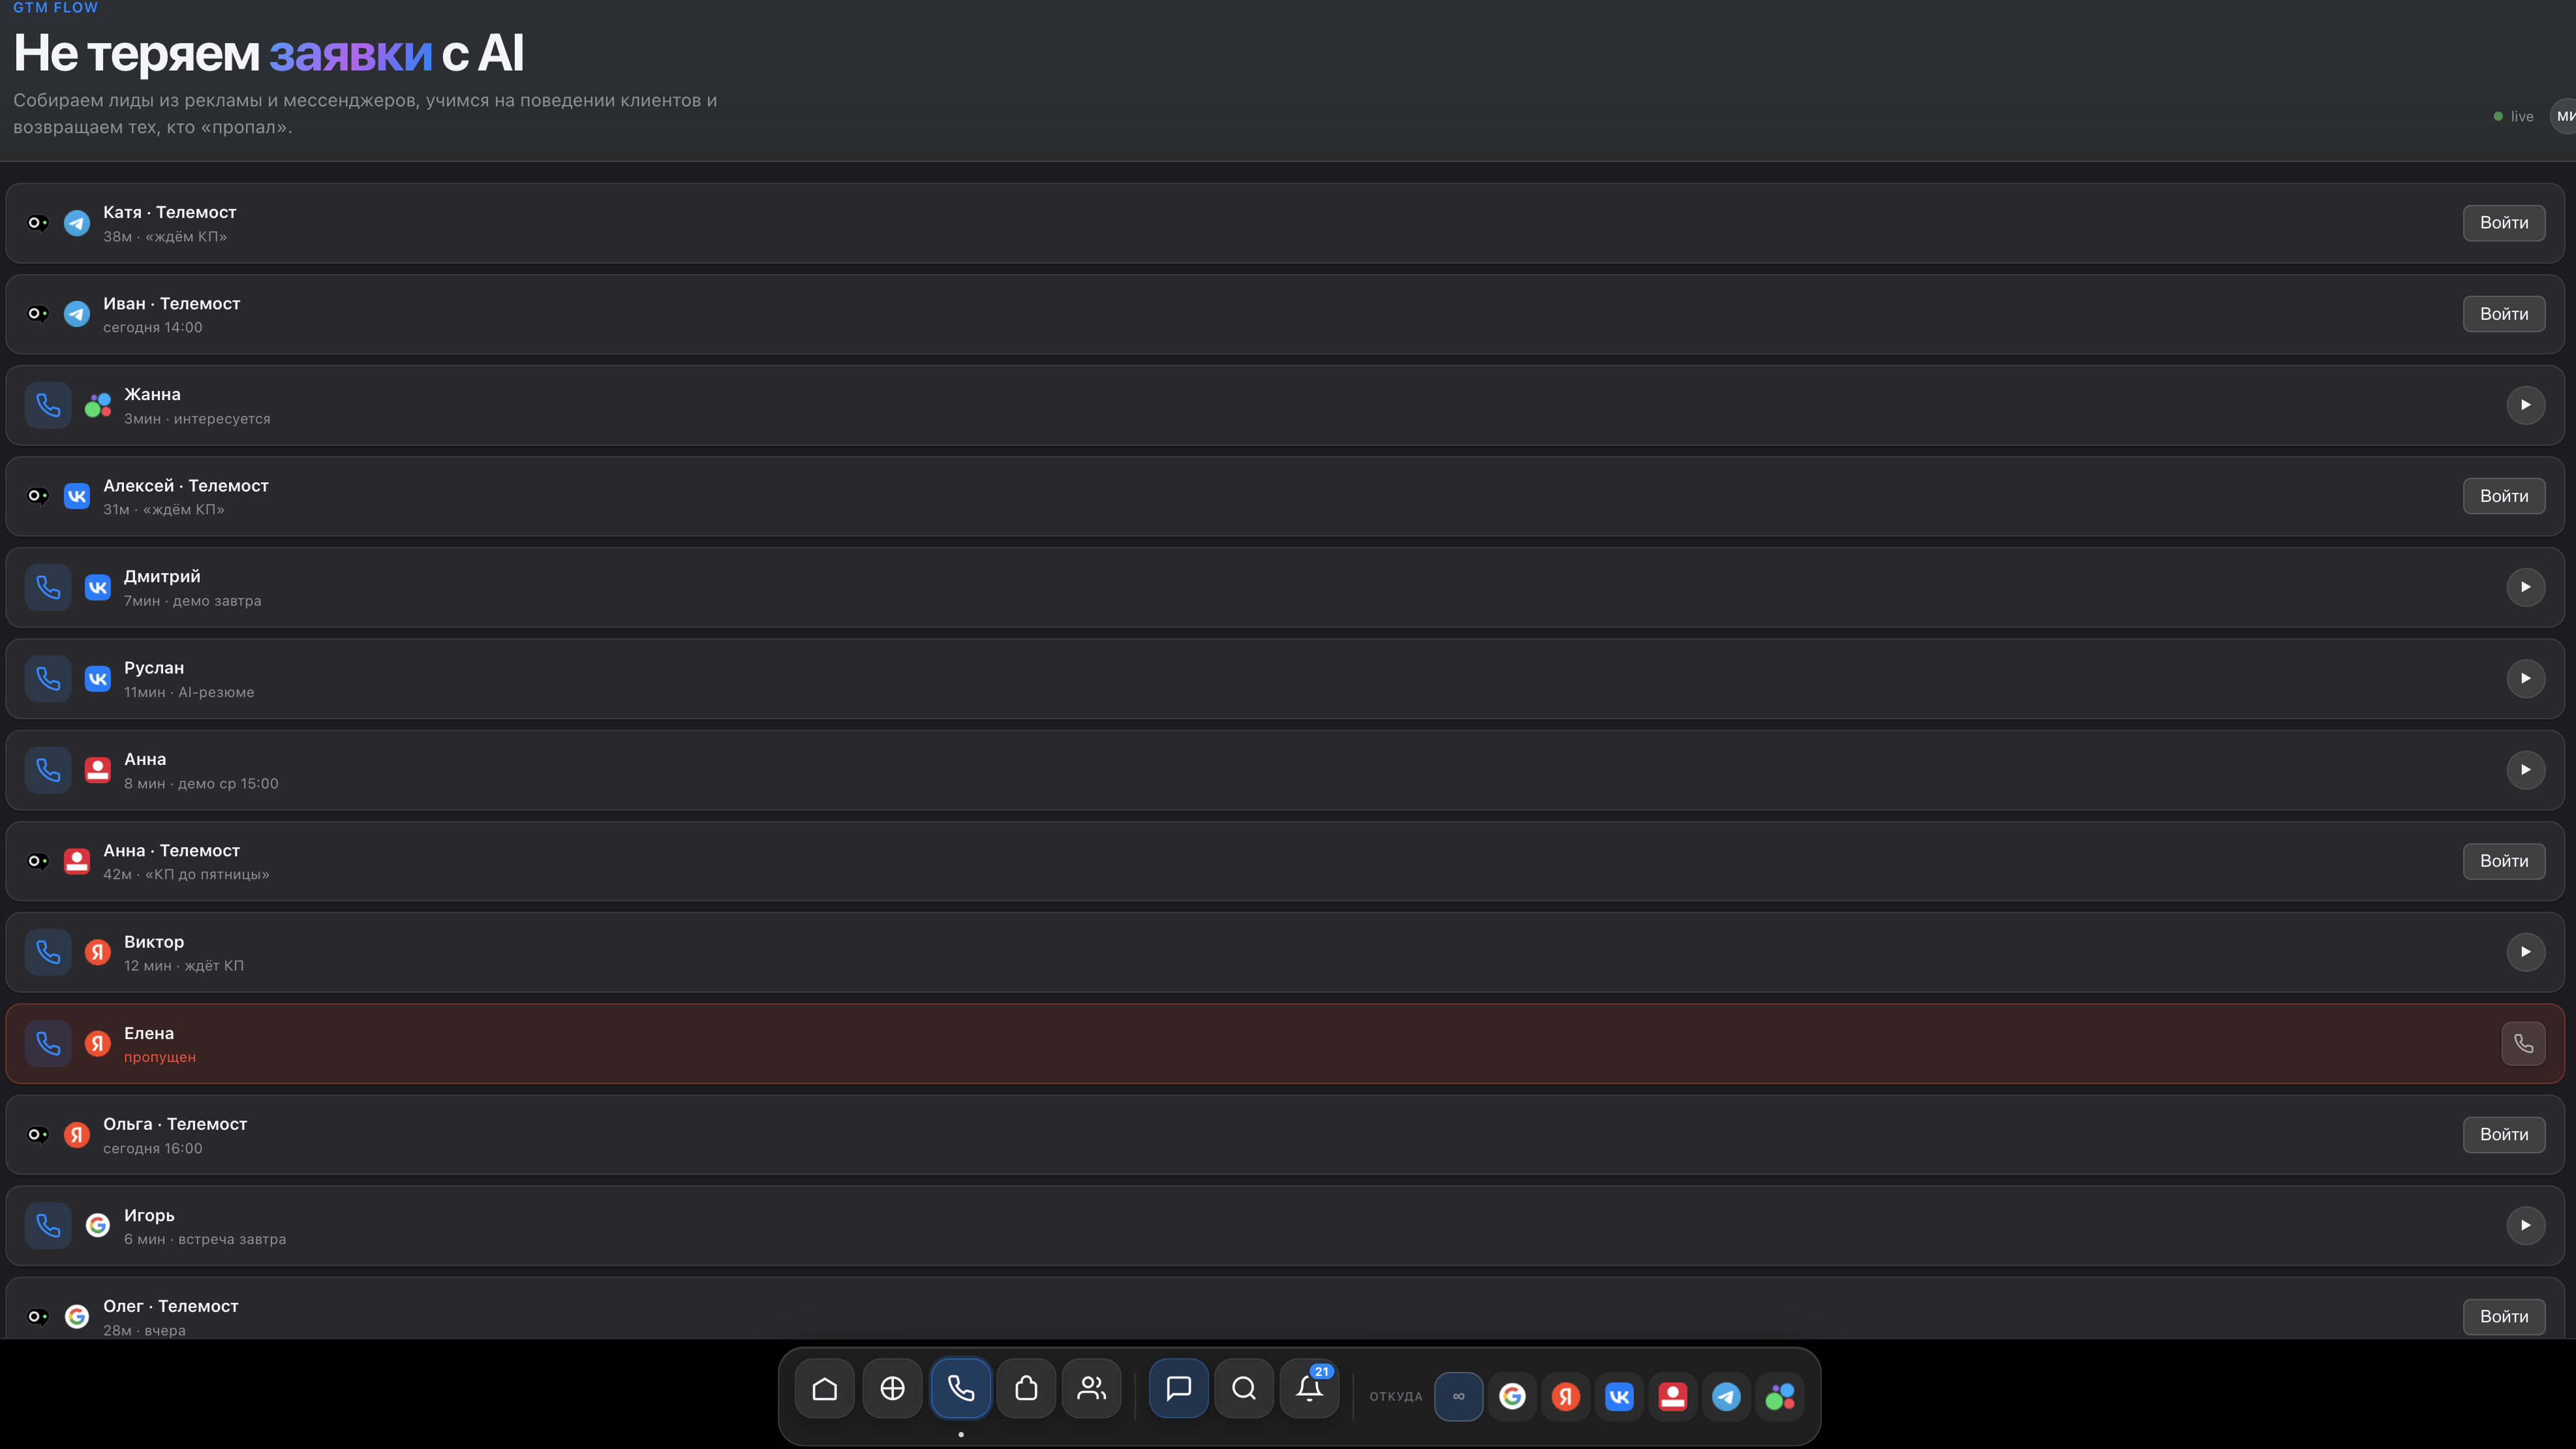Join Иван Телемост meeting via Войти
Image resolution: width=2576 pixels, height=1449 pixels.
(x=2504, y=314)
